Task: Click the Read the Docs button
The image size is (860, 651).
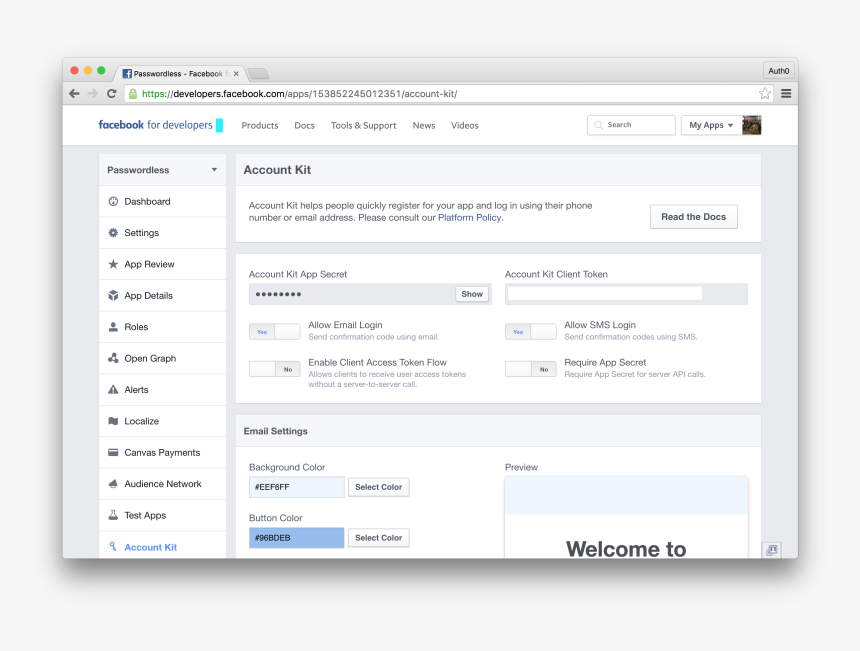Action: pos(694,217)
